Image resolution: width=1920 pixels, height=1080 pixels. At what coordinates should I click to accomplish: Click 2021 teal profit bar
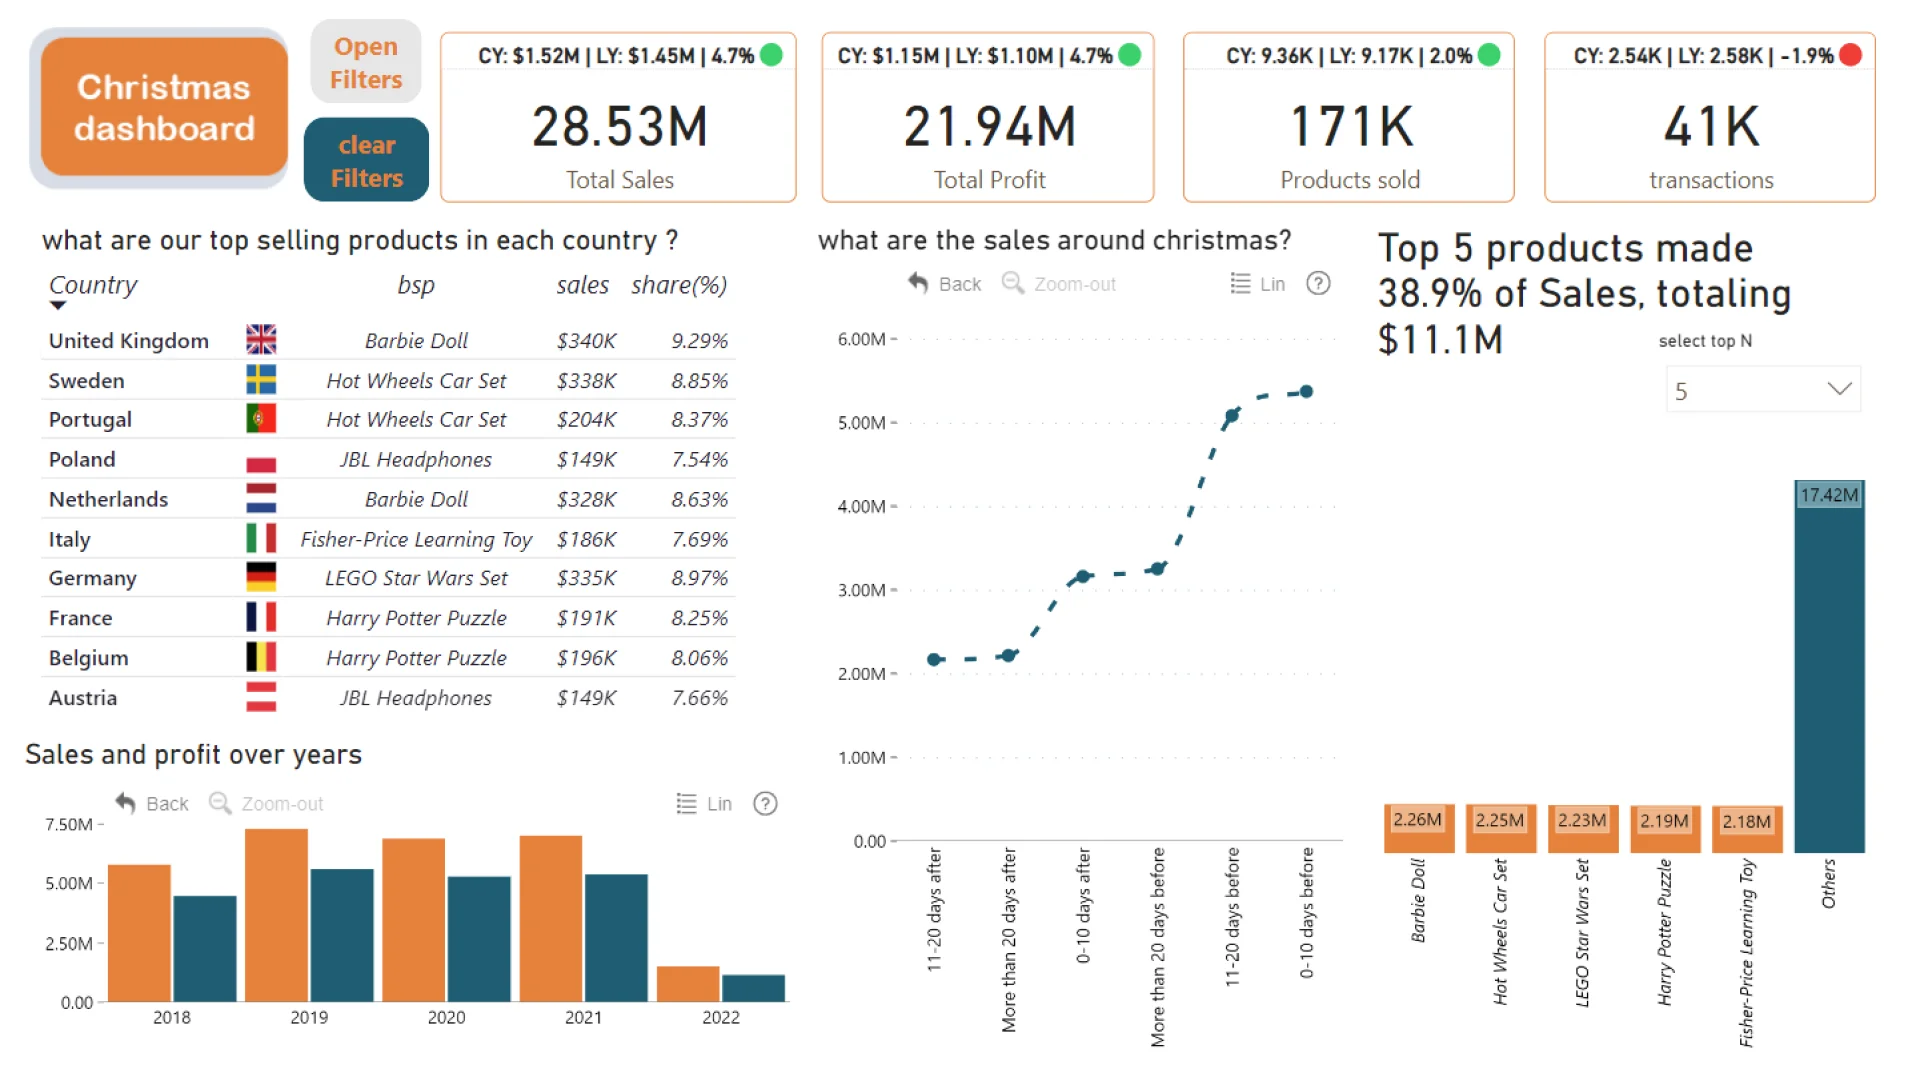[616, 938]
